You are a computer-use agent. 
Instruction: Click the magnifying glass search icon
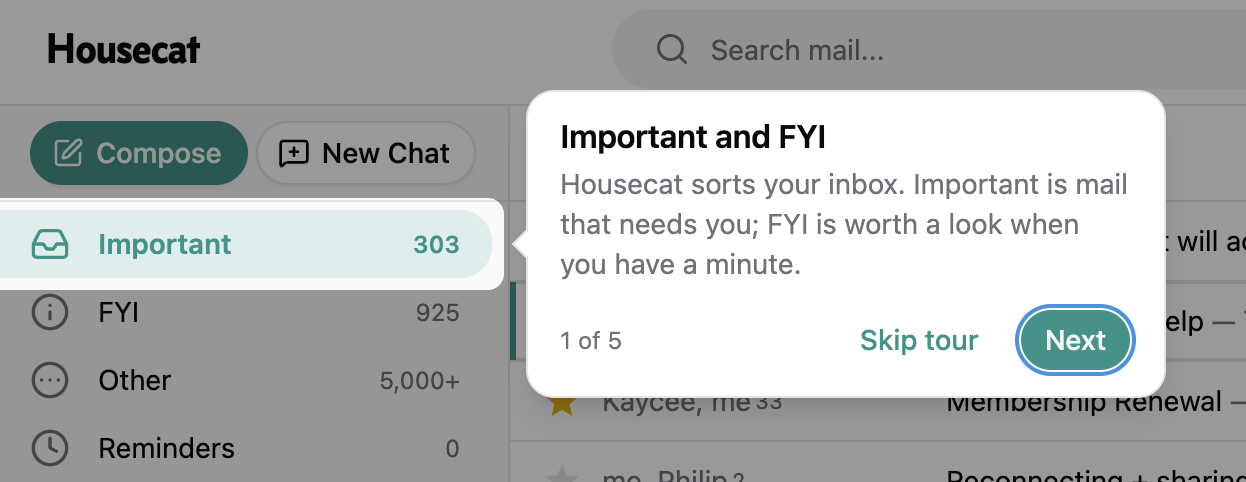click(x=672, y=50)
